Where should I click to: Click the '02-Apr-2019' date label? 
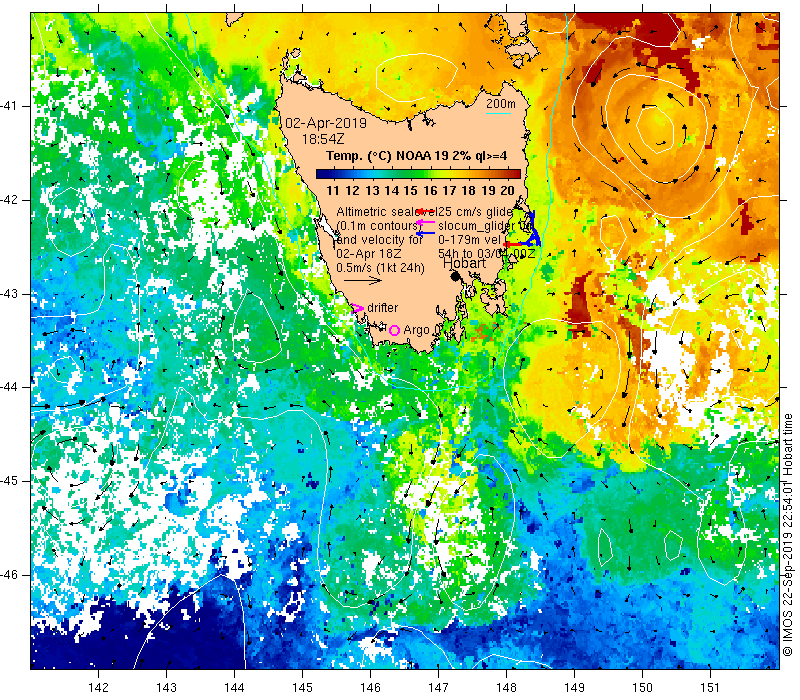pyautogui.click(x=326, y=123)
